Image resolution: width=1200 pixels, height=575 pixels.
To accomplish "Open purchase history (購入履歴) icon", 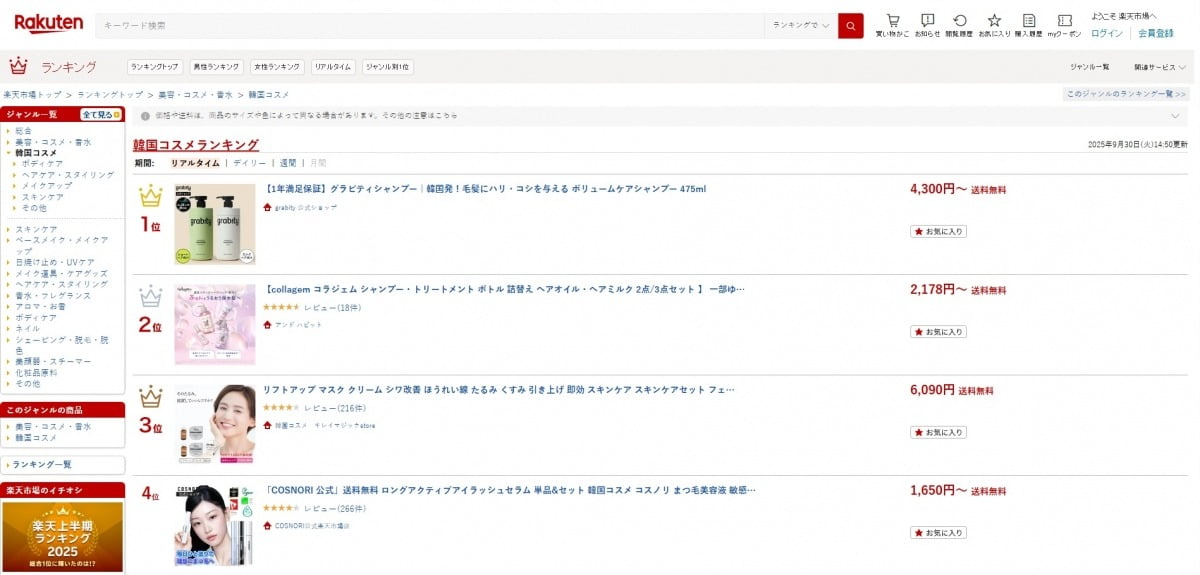I will coord(1028,25).
